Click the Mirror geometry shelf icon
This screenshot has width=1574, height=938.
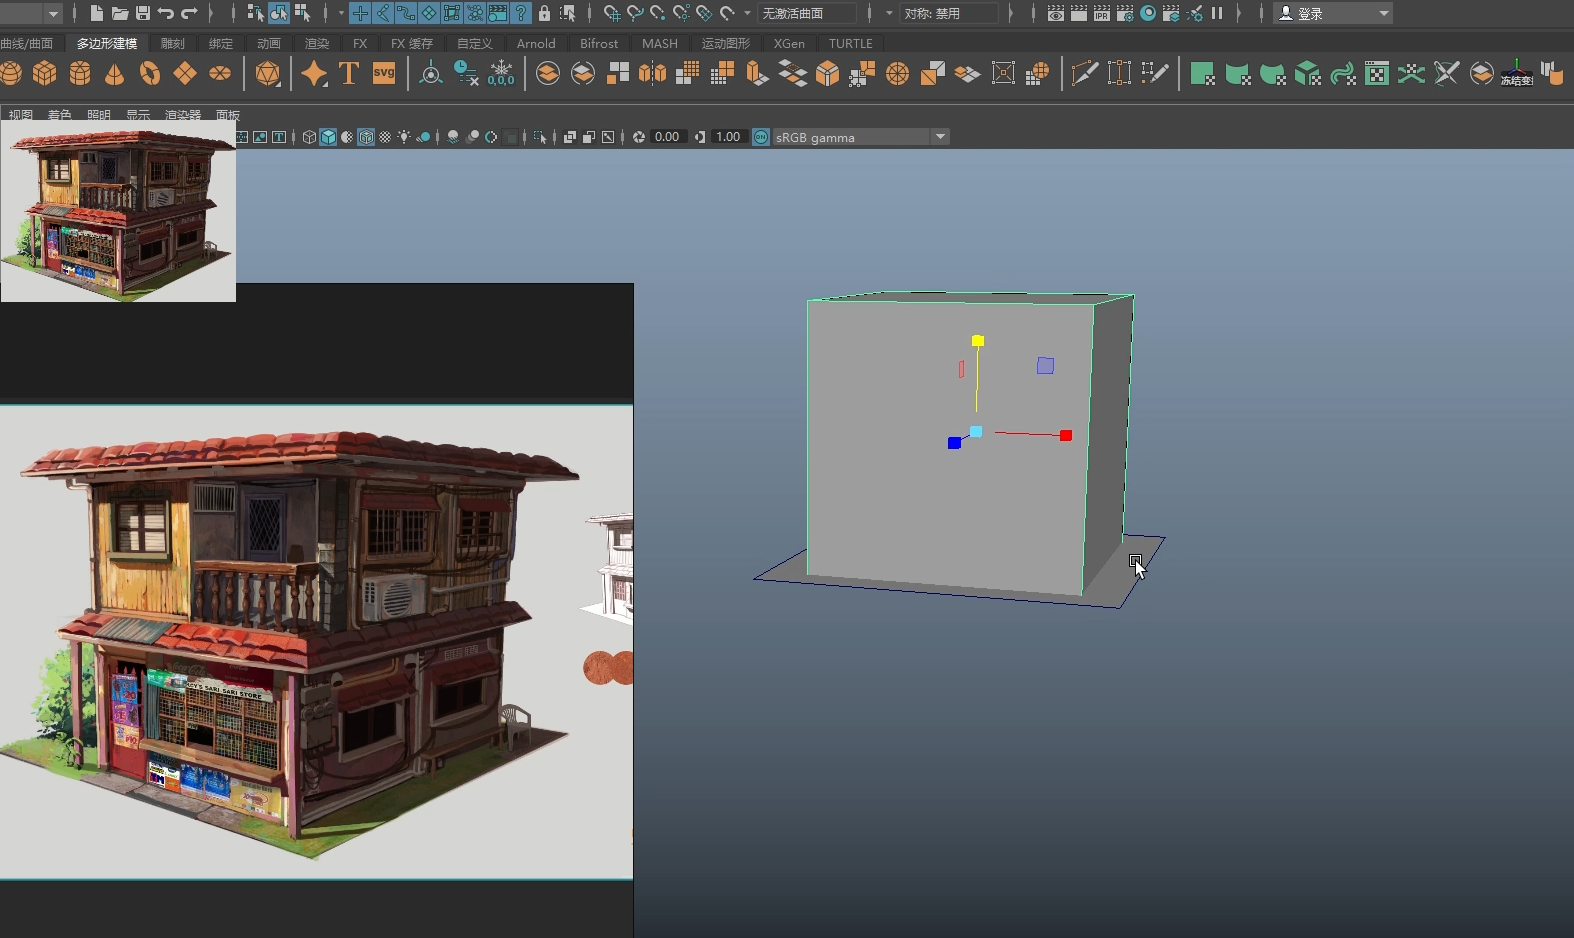coord(653,73)
